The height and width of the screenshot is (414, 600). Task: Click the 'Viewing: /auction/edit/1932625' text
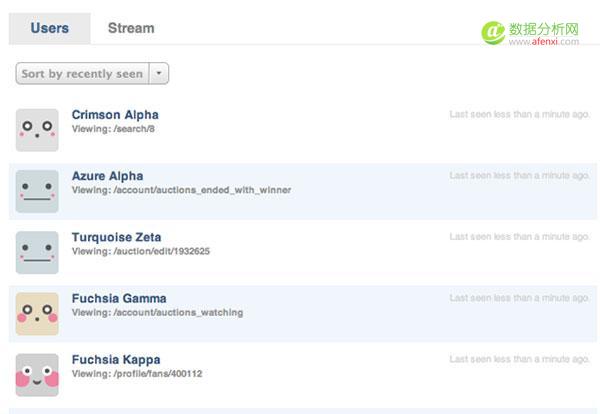(x=141, y=251)
